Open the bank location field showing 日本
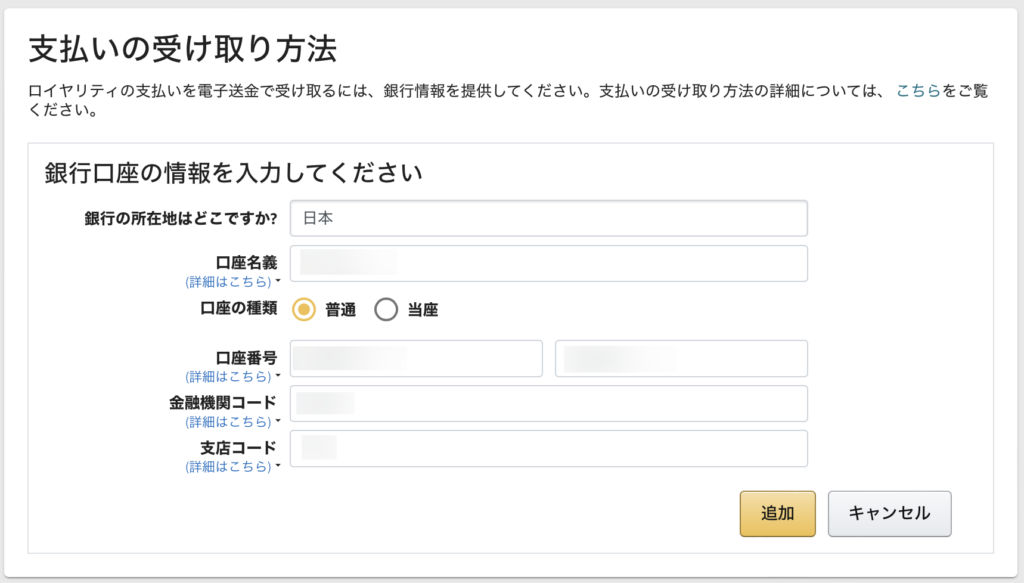 point(548,218)
